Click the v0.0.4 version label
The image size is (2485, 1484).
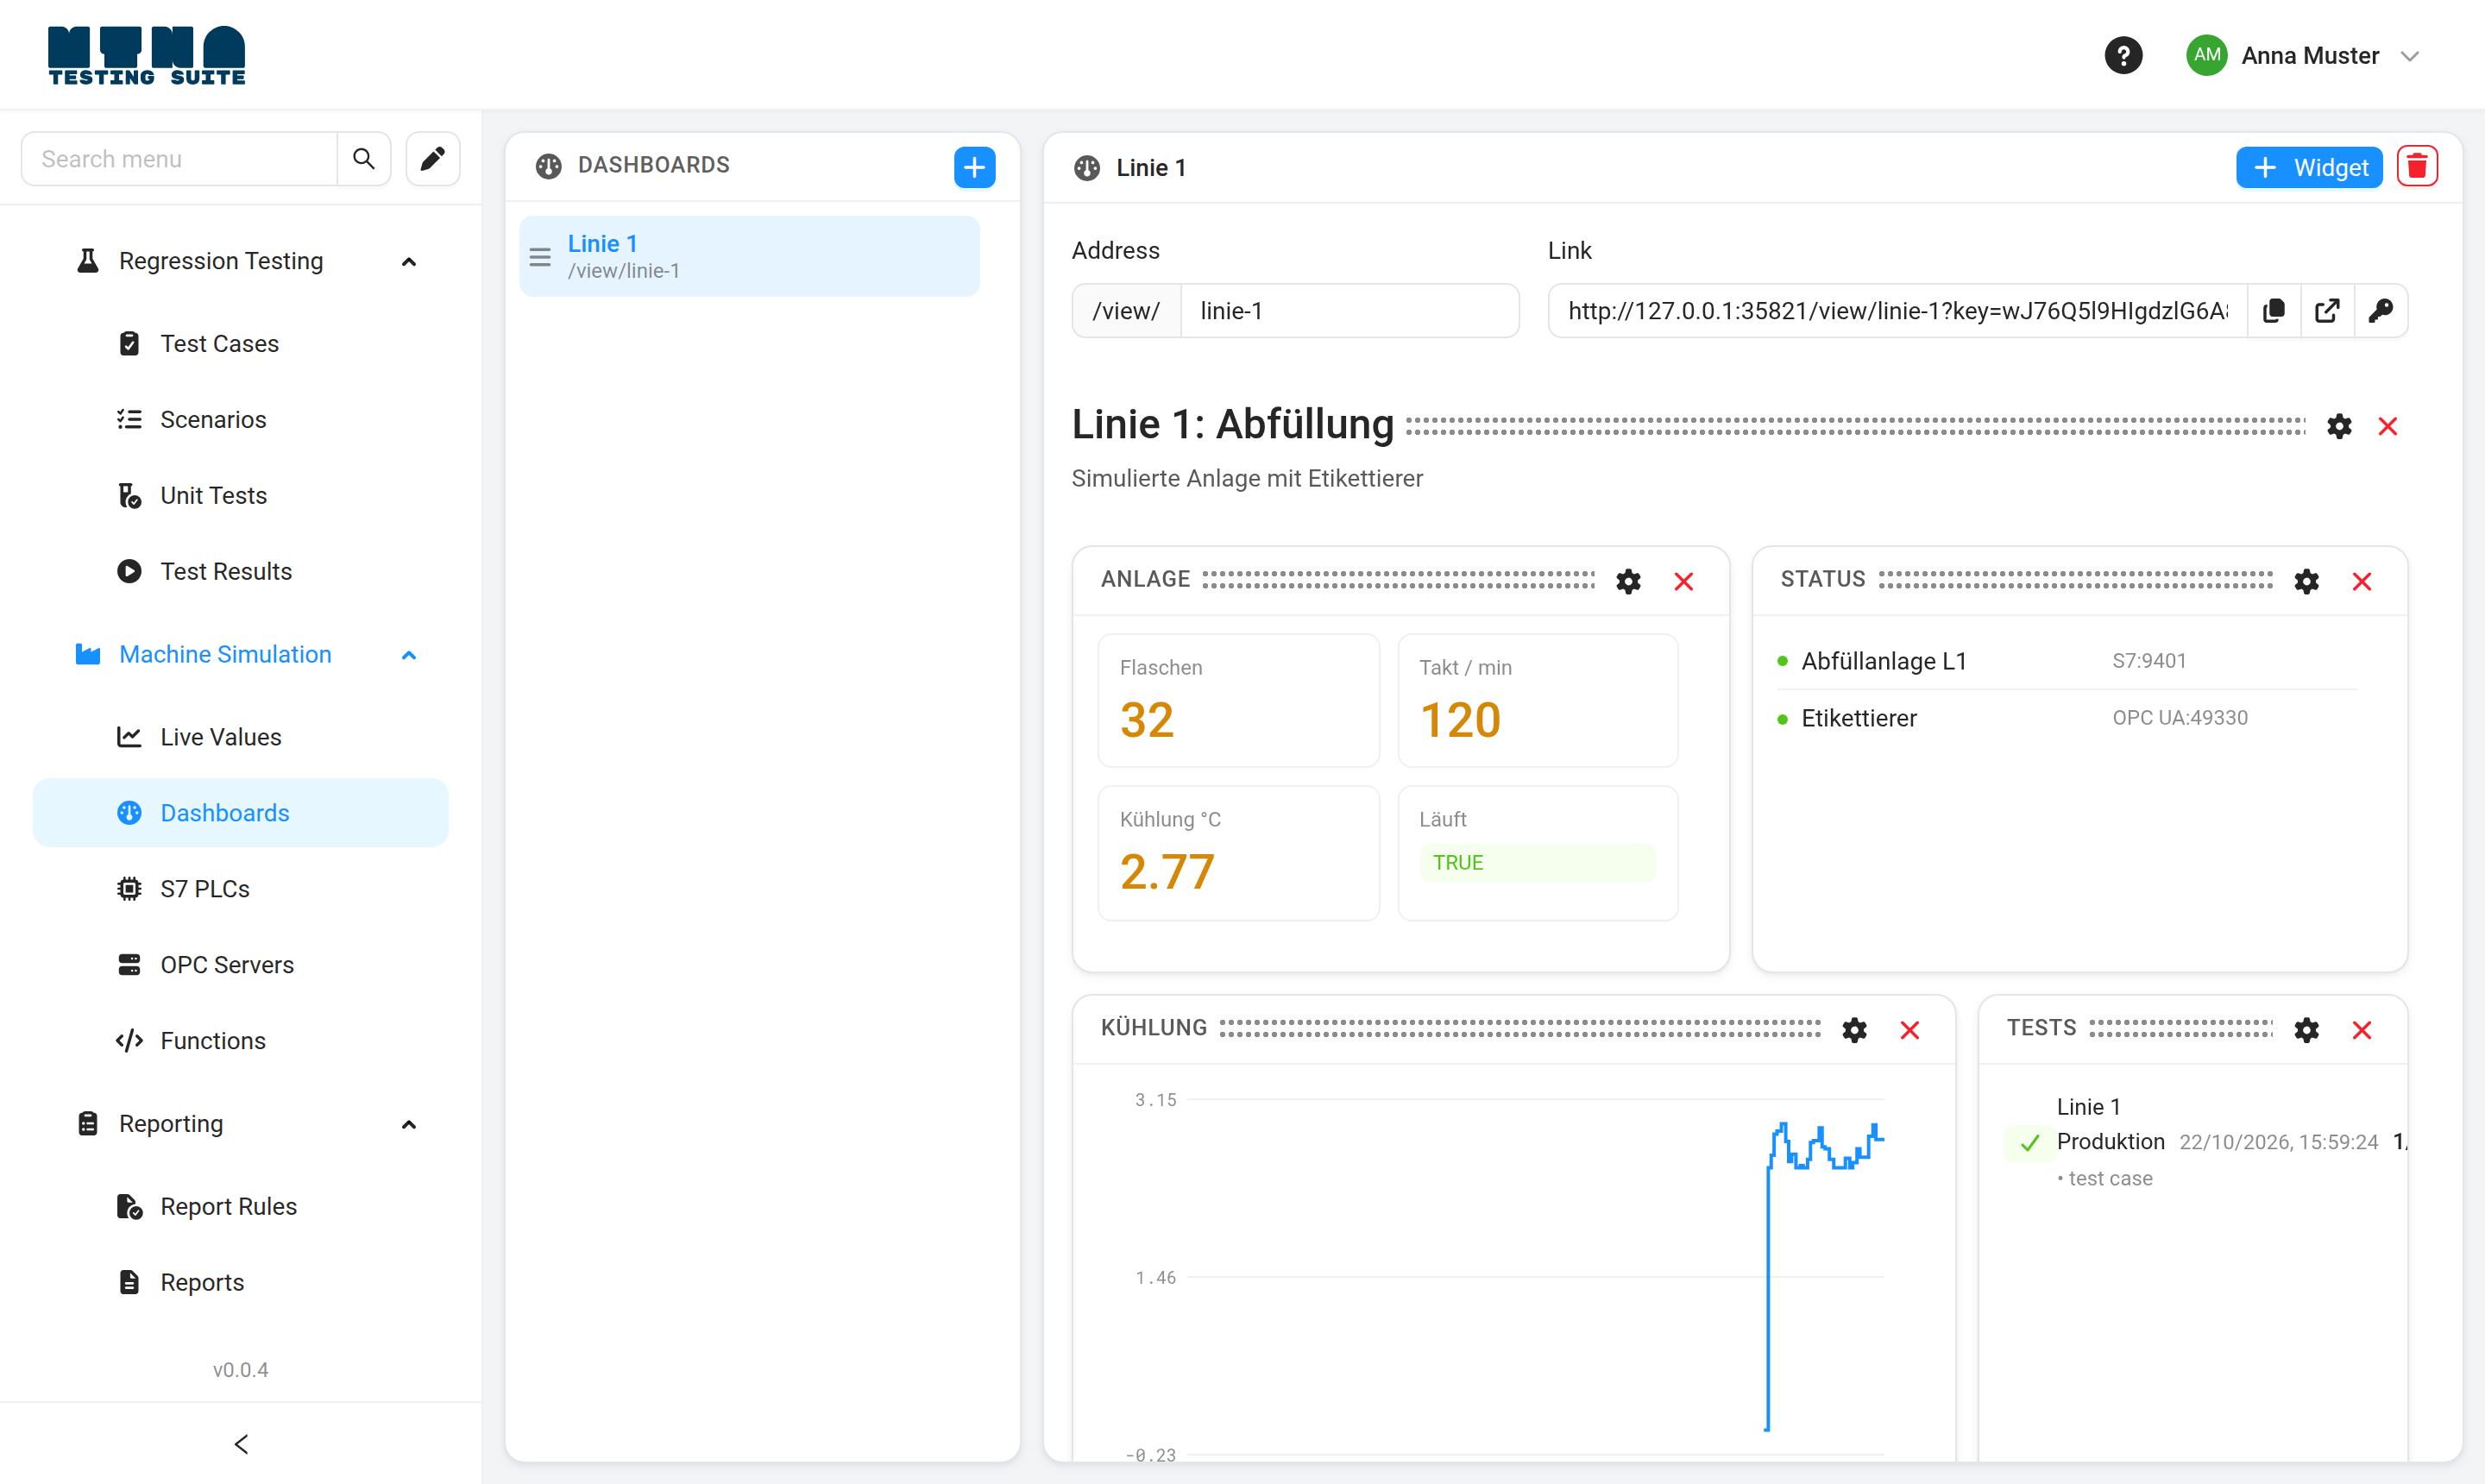point(240,1369)
